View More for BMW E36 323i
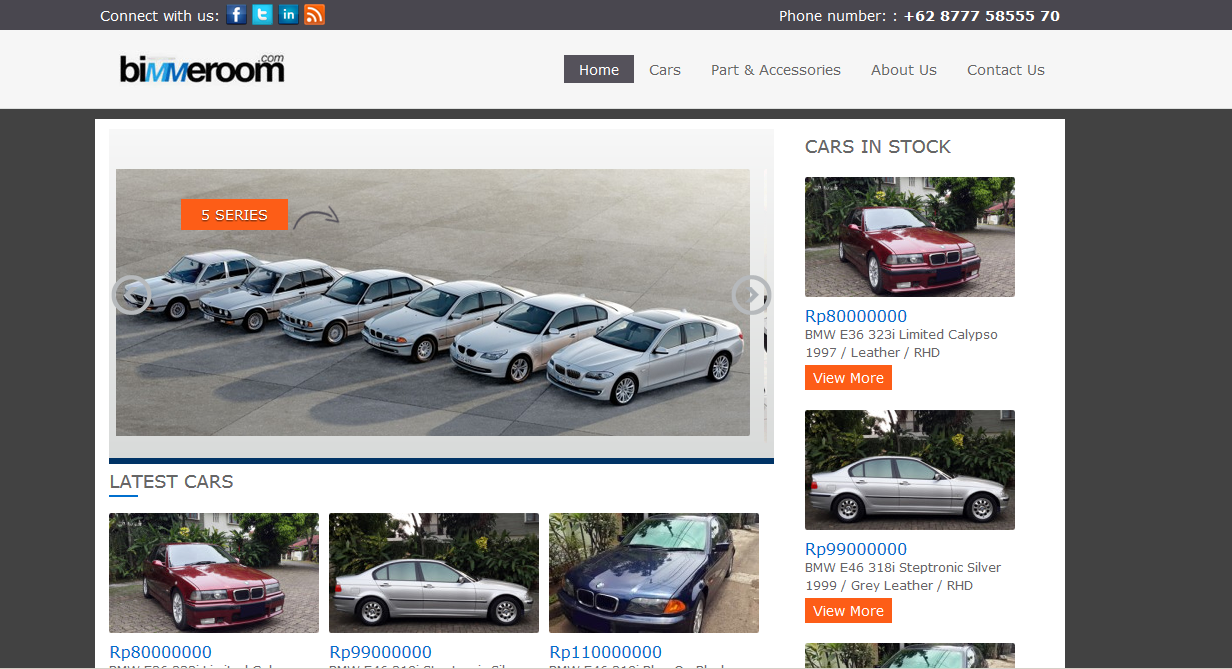 click(848, 378)
